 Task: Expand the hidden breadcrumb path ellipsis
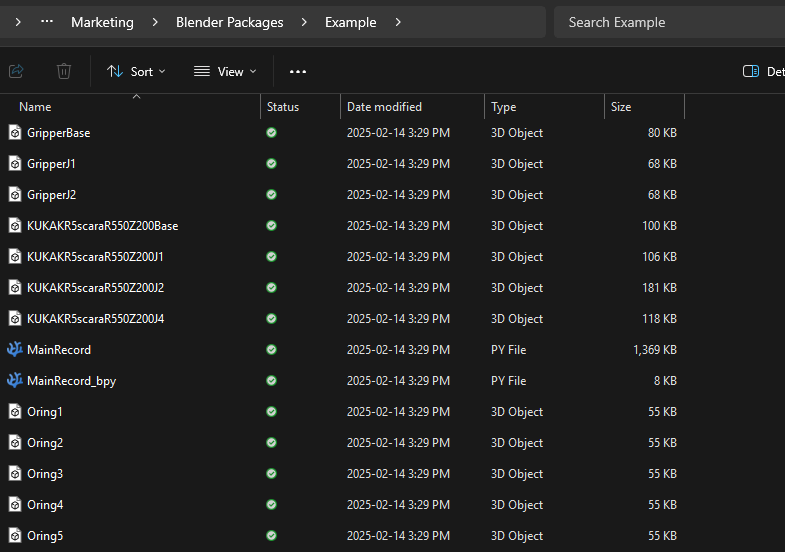47,22
